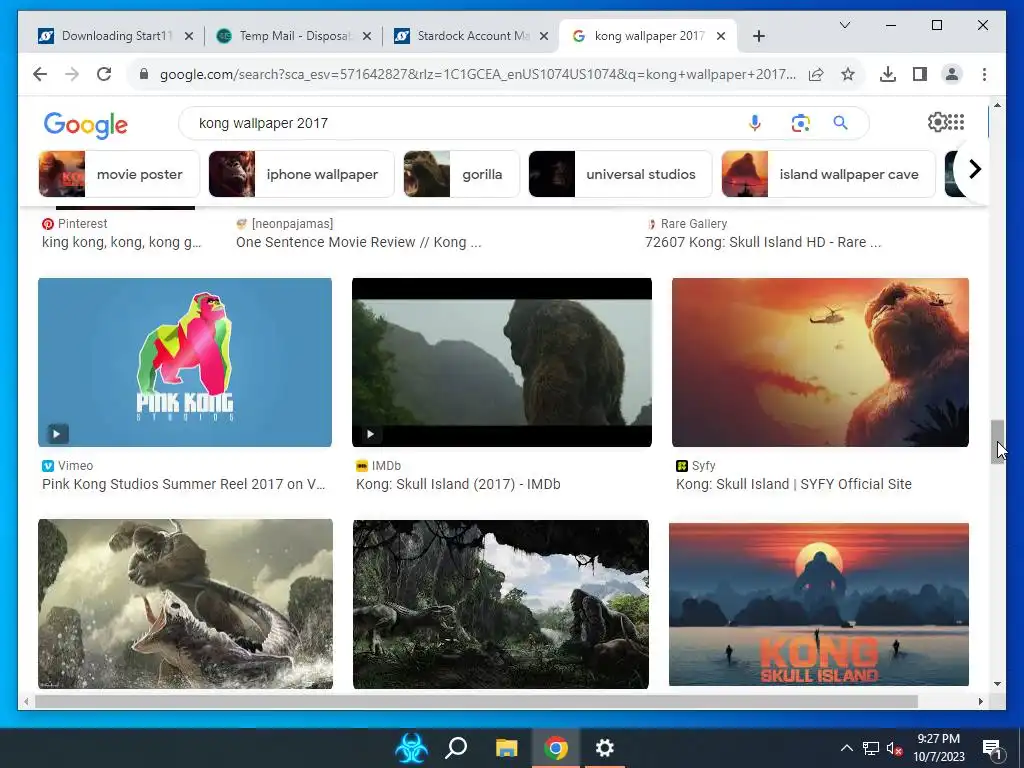
Task: Open Kong: Skull Island IMDb link
Action: tap(458, 485)
